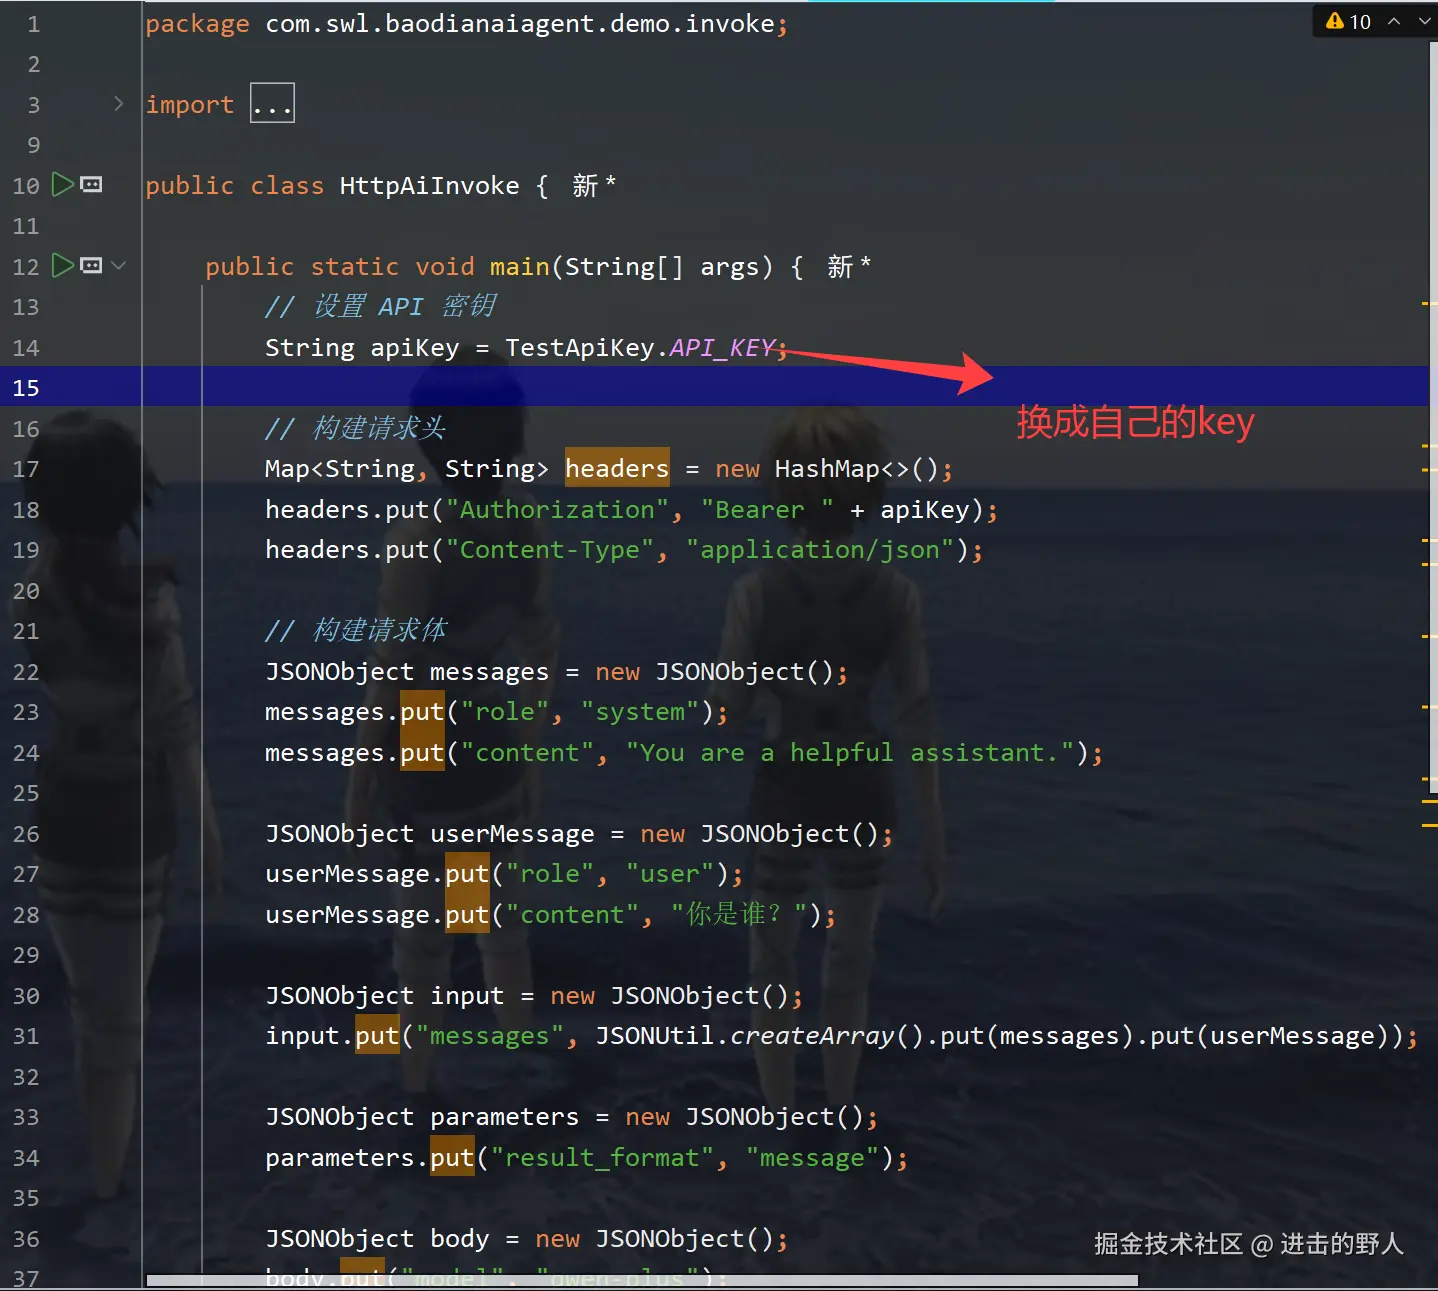This screenshot has width=1438, height=1291.
Task: Expand the folded imports chevron on line 3
Action: point(119,103)
